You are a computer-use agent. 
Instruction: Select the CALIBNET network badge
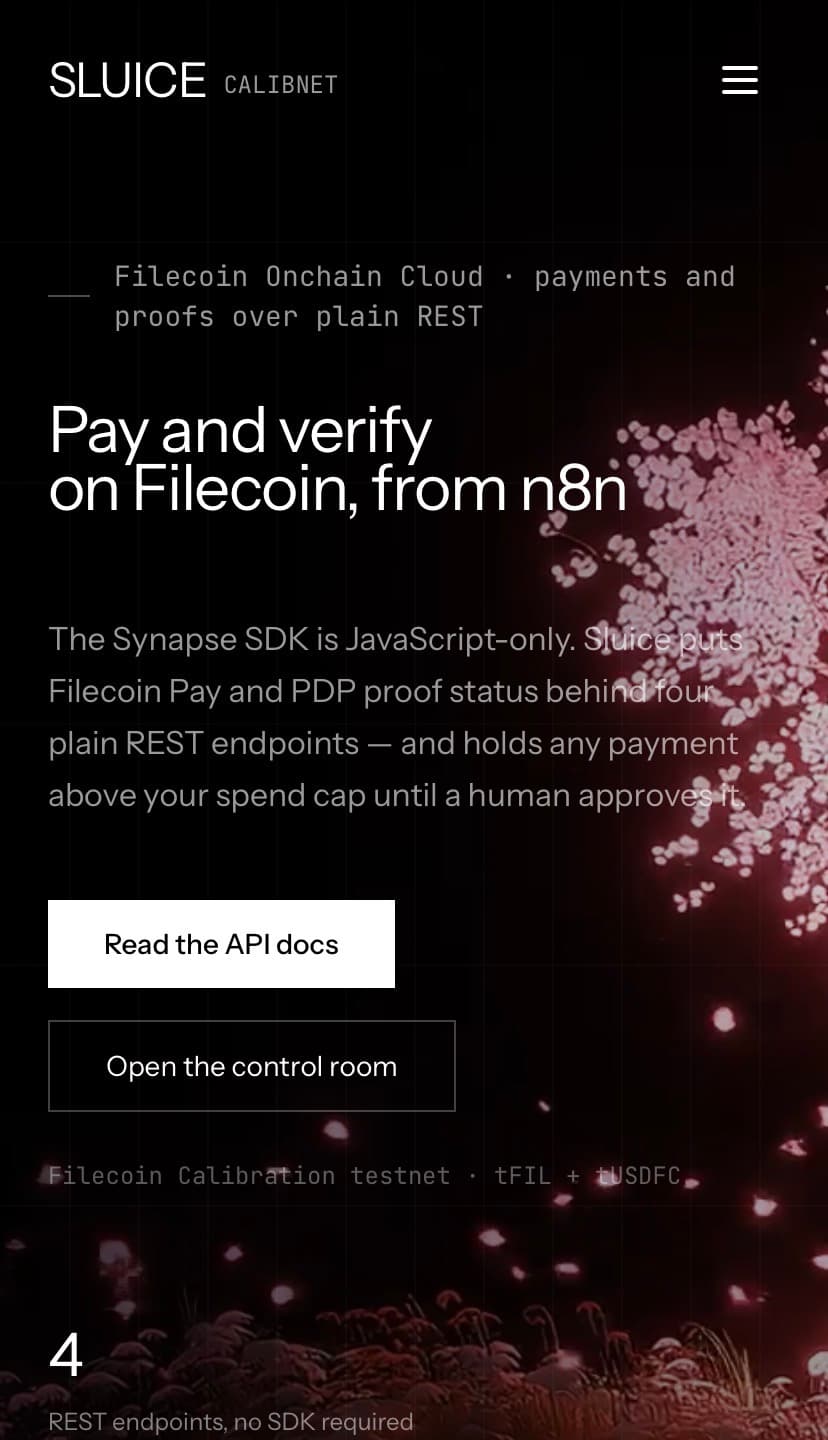(x=281, y=85)
